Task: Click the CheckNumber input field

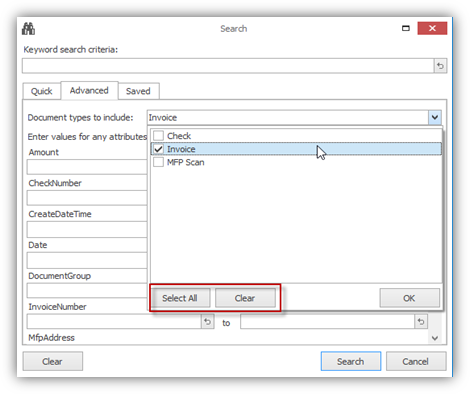Action: point(87,198)
